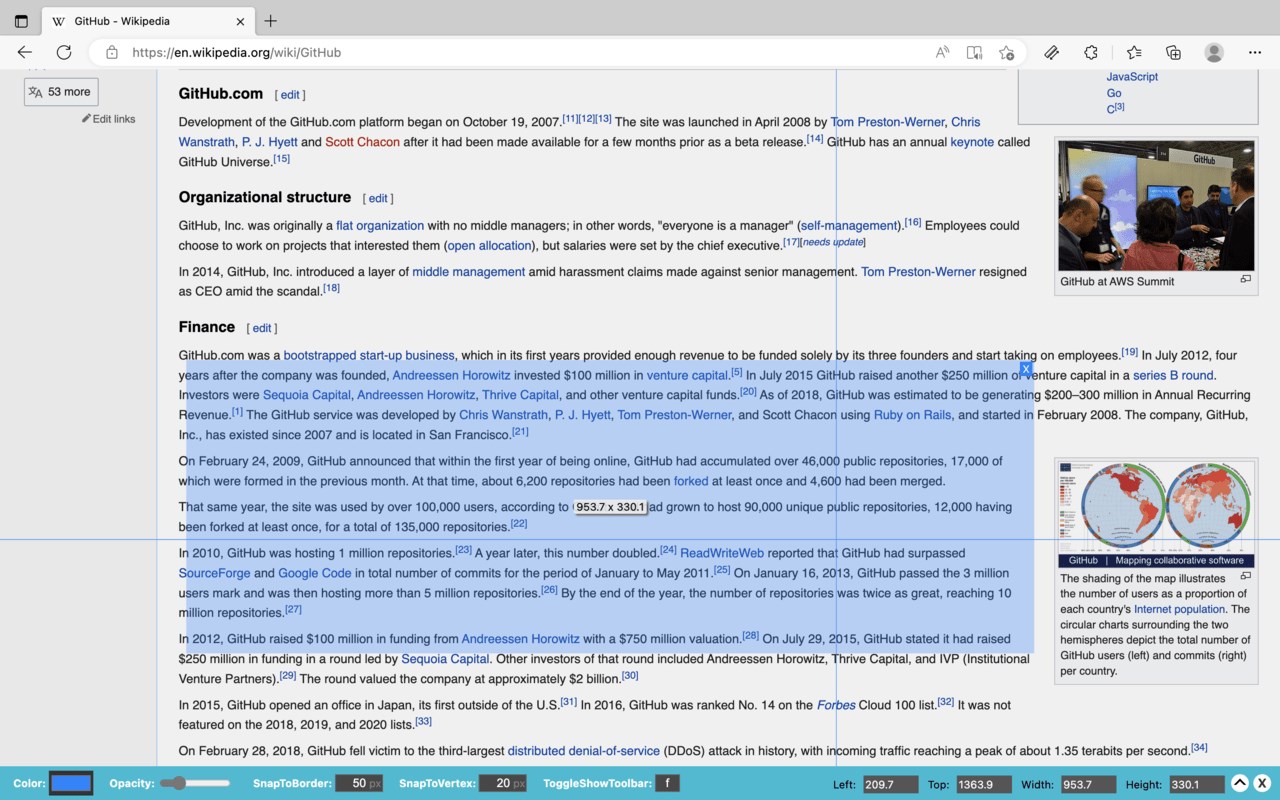This screenshot has width=1280, height=800.
Task: Refresh the Wikipedia page
Action: pos(64,52)
